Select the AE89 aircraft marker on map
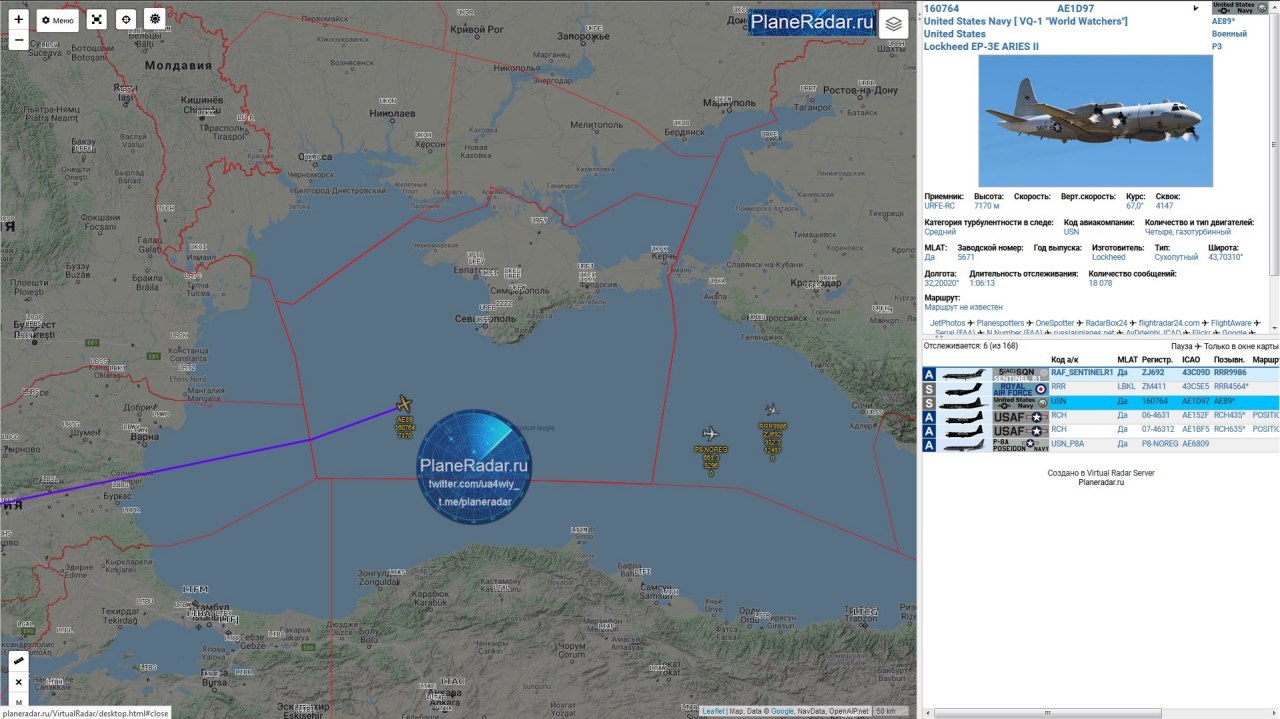Screen dimensions: 1280x719 tap(404, 403)
